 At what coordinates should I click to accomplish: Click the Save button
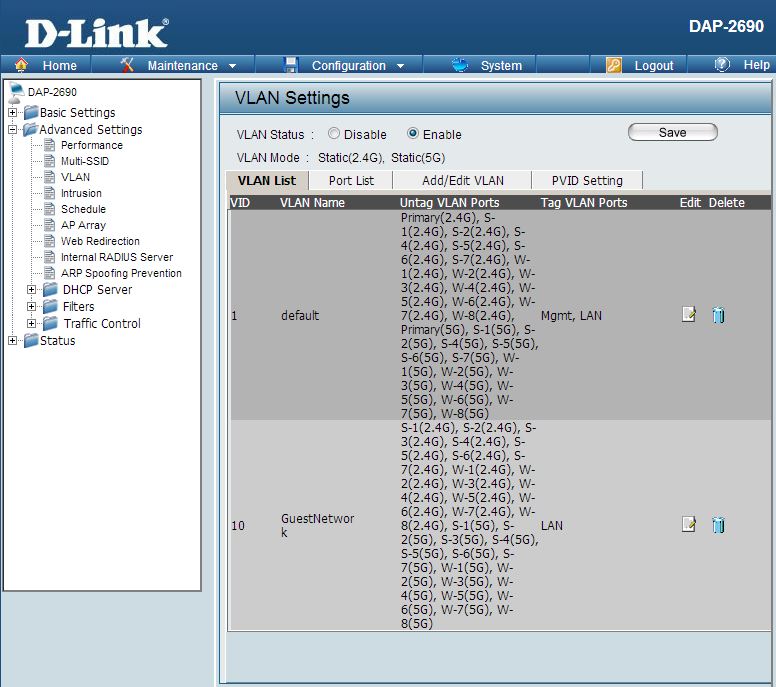click(672, 132)
